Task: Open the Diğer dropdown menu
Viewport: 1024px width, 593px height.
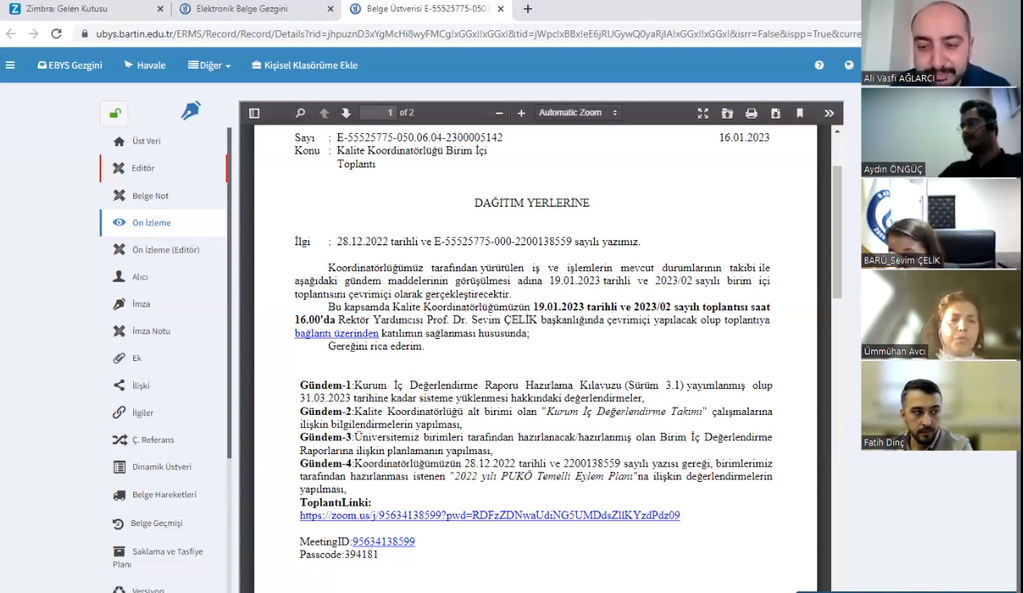Action: click(209, 66)
